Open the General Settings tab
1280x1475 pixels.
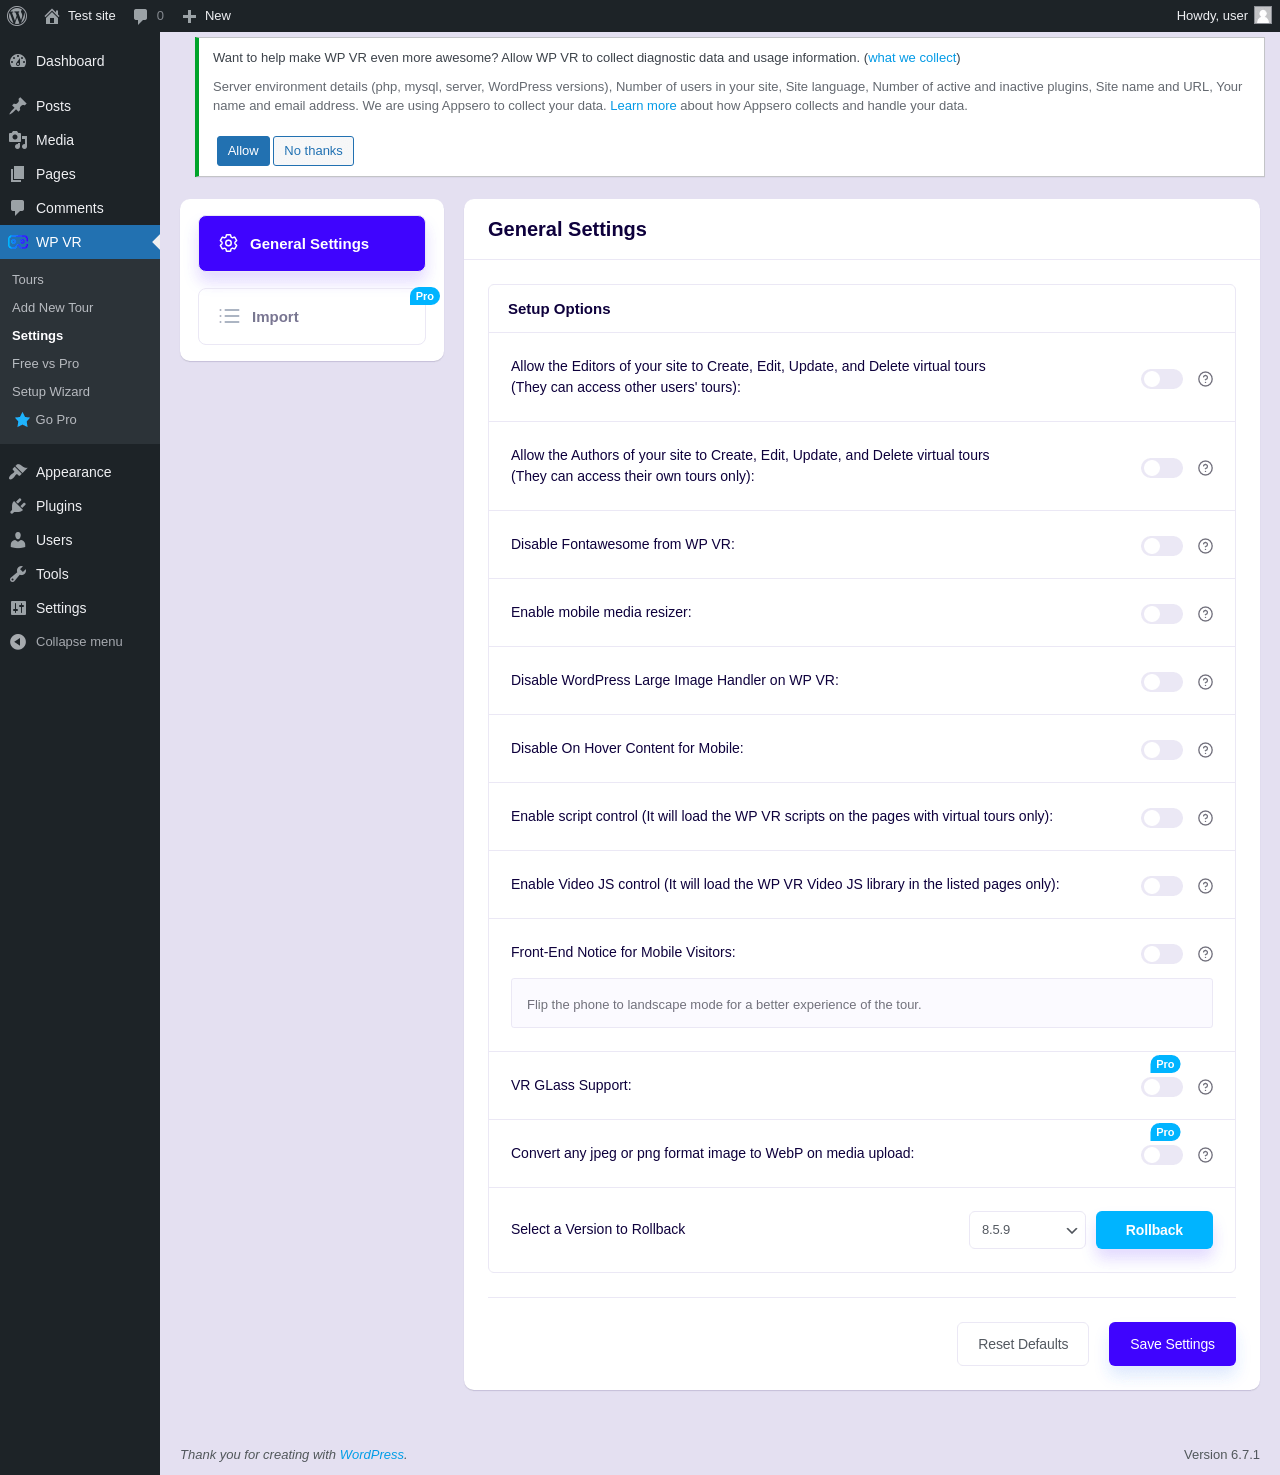(312, 243)
